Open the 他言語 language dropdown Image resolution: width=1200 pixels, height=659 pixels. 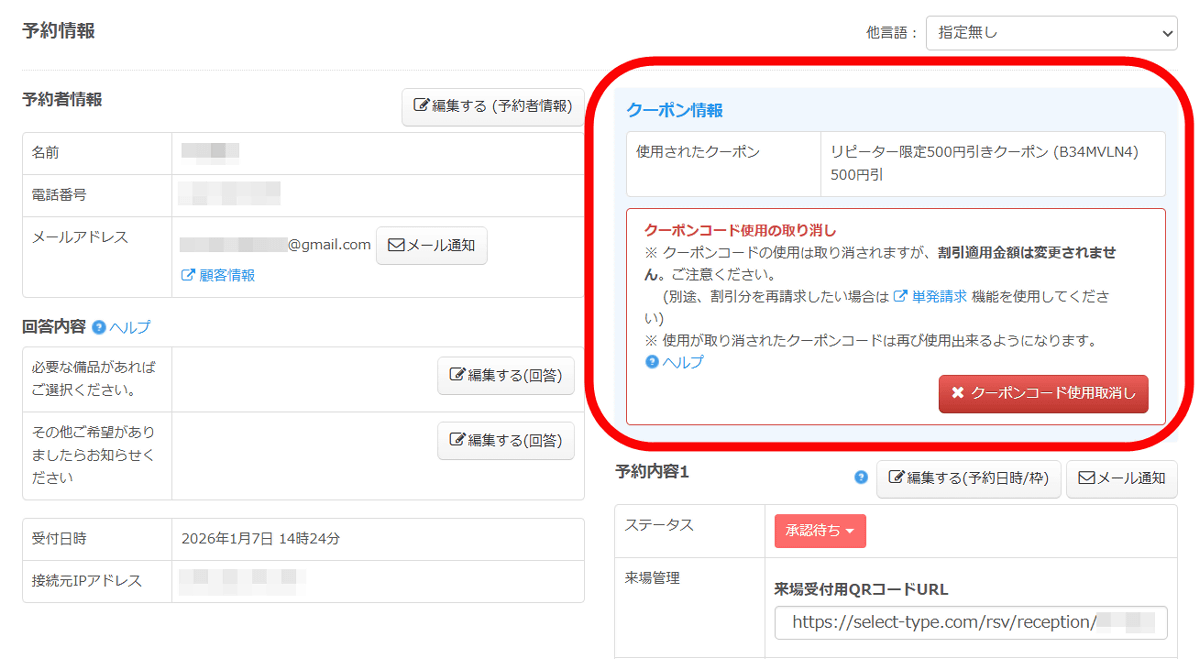[x=1051, y=33]
